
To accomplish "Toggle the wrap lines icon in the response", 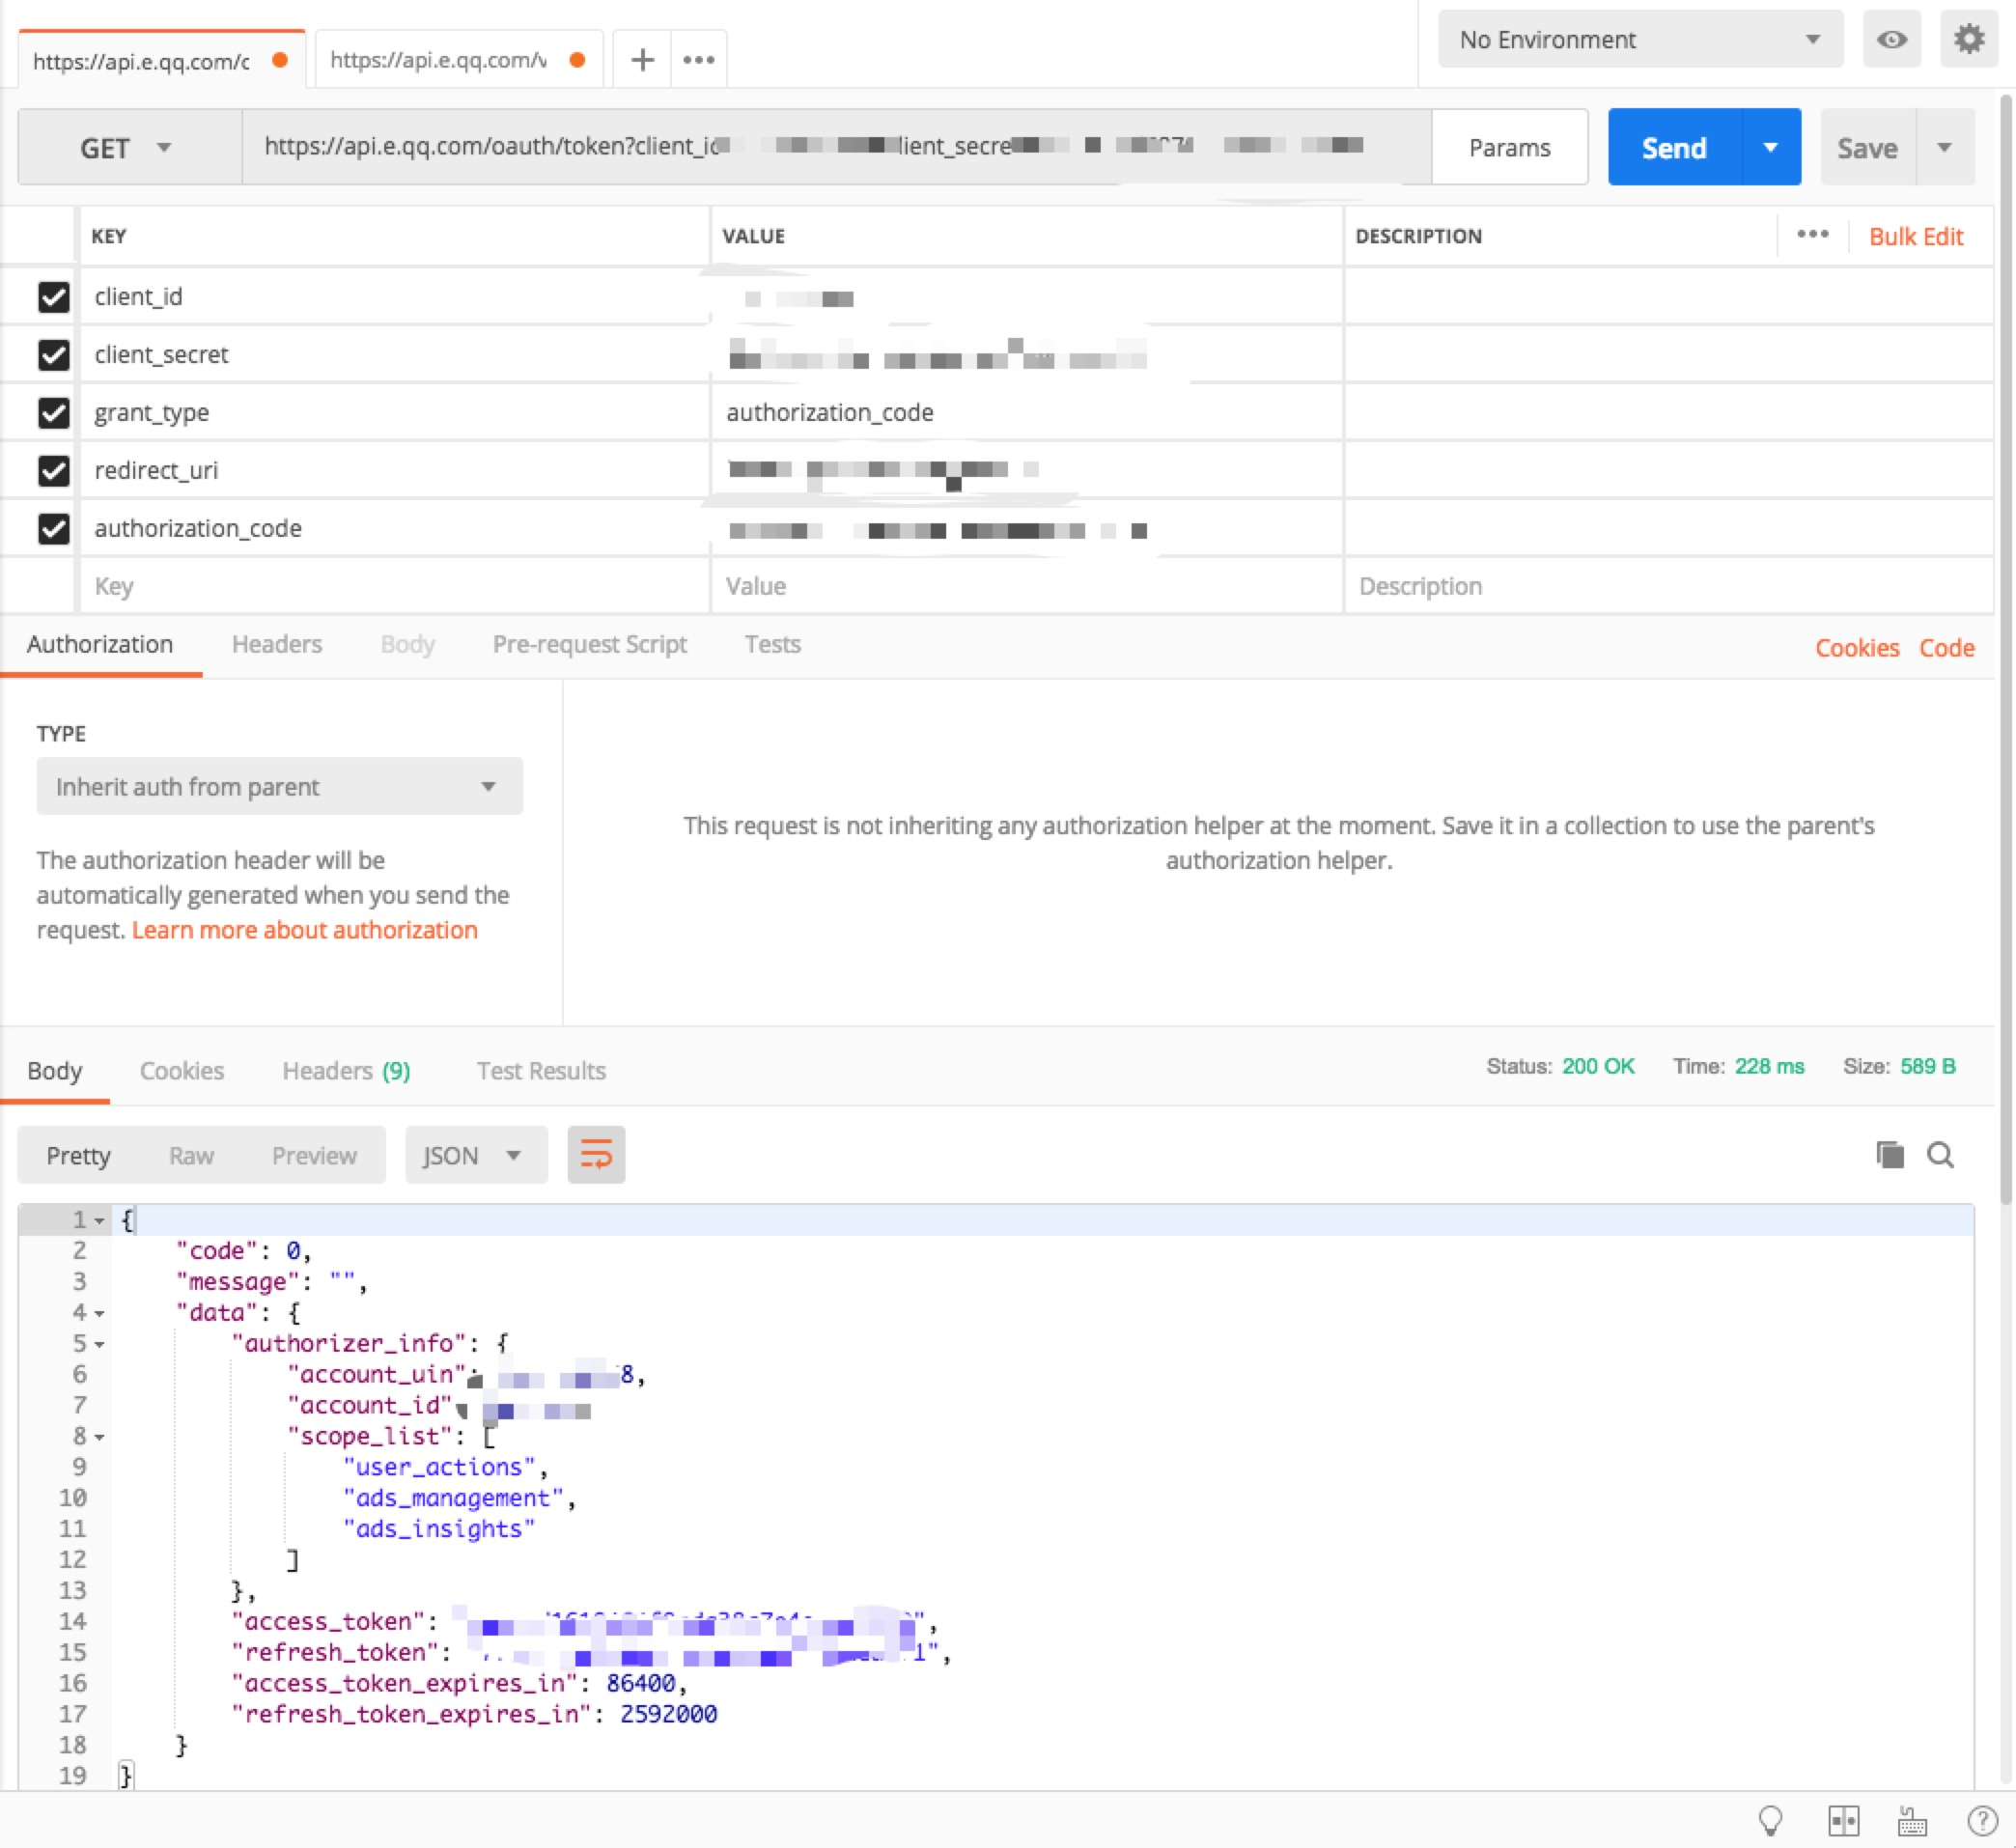I will click(596, 1155).
